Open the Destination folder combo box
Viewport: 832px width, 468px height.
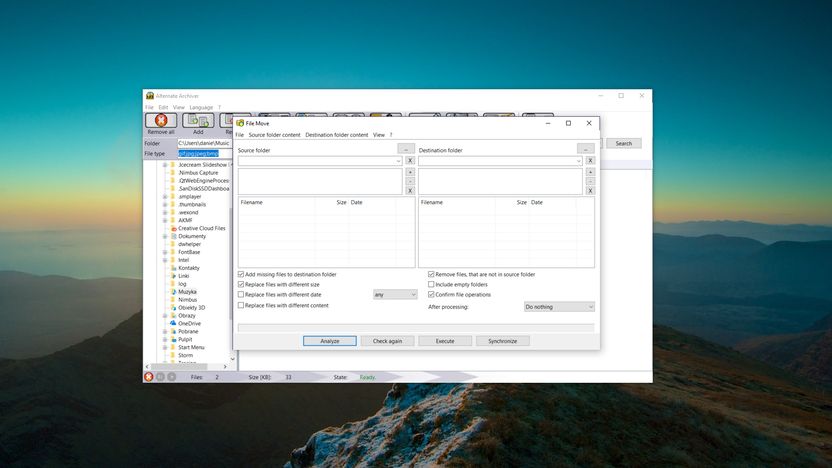click(500, 161)
